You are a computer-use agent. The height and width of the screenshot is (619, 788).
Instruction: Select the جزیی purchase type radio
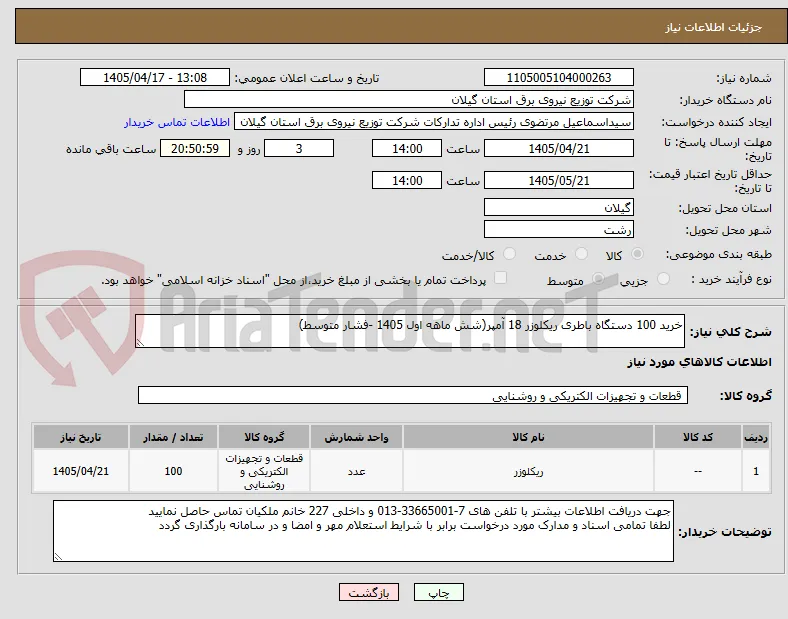(x=663, y=278)
